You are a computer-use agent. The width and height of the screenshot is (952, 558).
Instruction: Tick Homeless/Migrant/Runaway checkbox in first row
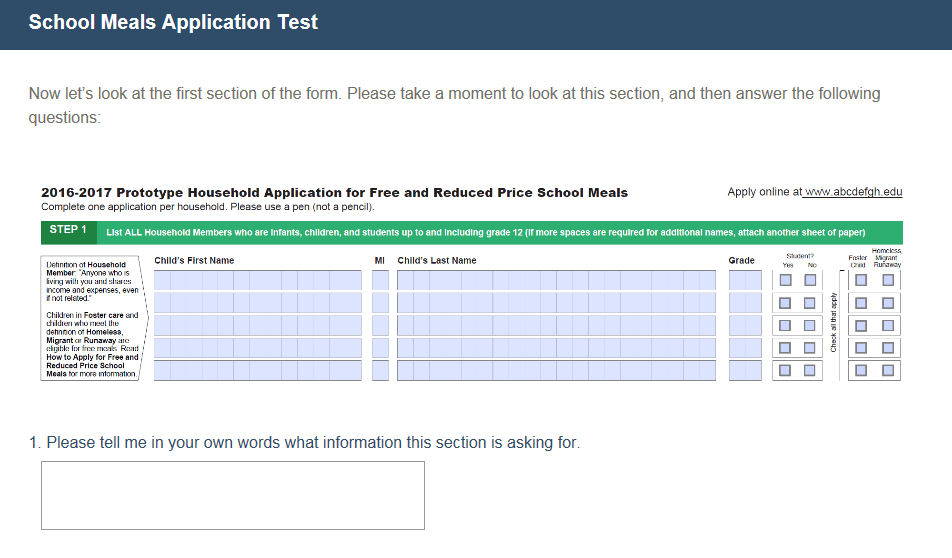[888, 280]
